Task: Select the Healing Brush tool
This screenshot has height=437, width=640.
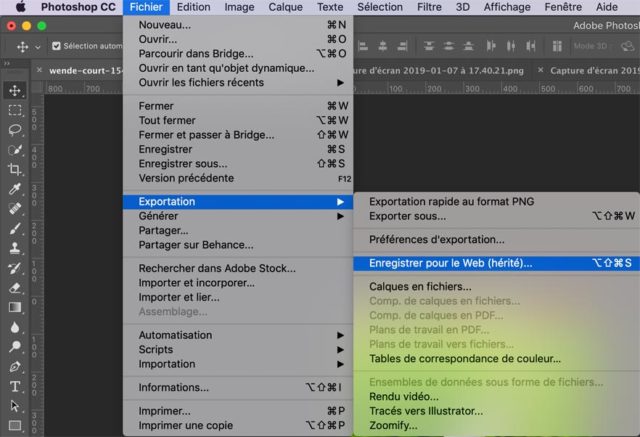Action: [x=15, y=209]
